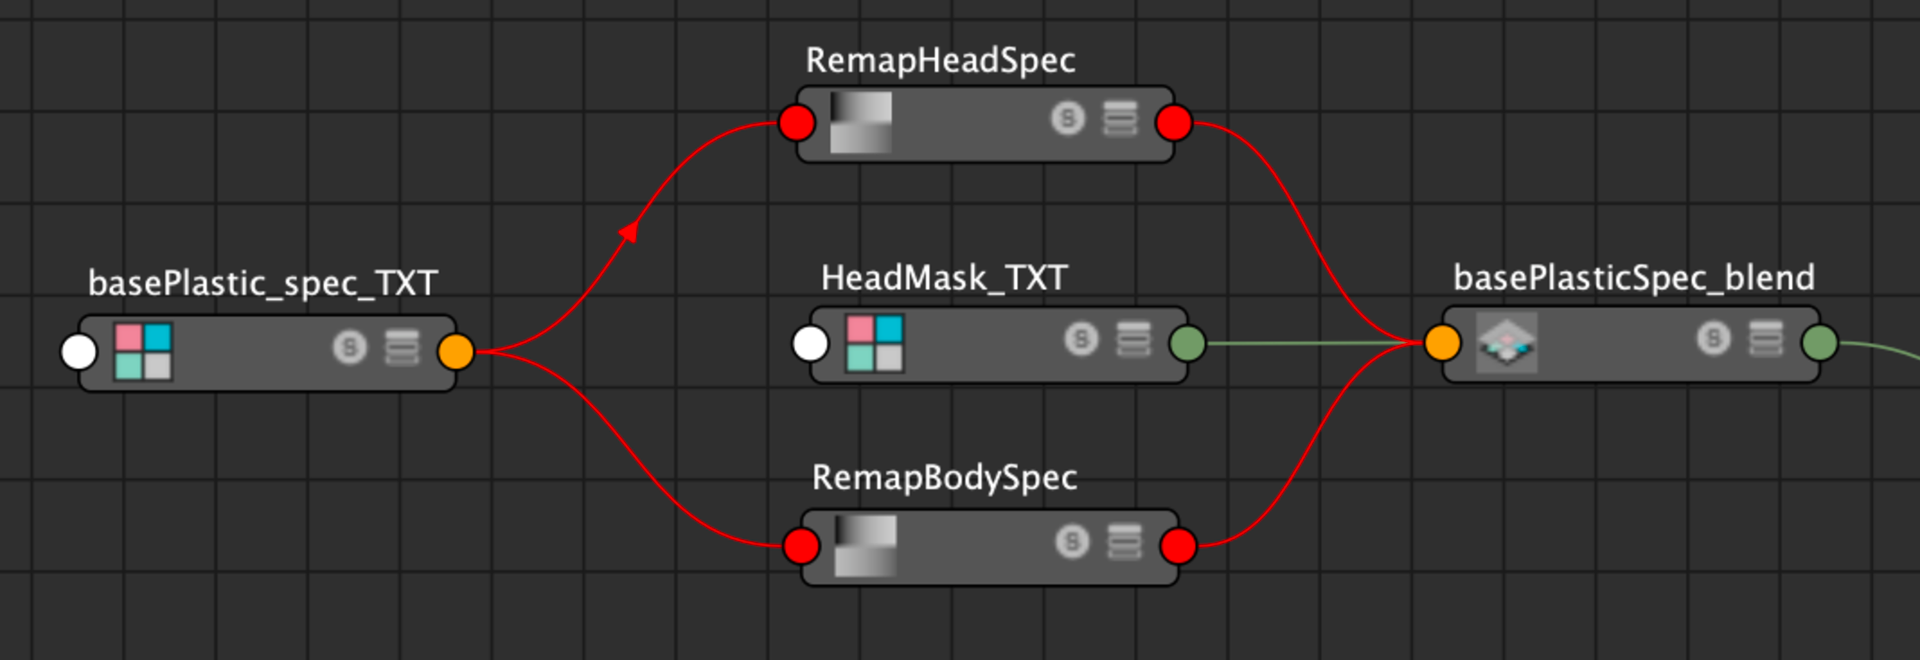
Task: Select the basePlastic_spec_TXT file texture swatch
Action: tap(143, 351)
